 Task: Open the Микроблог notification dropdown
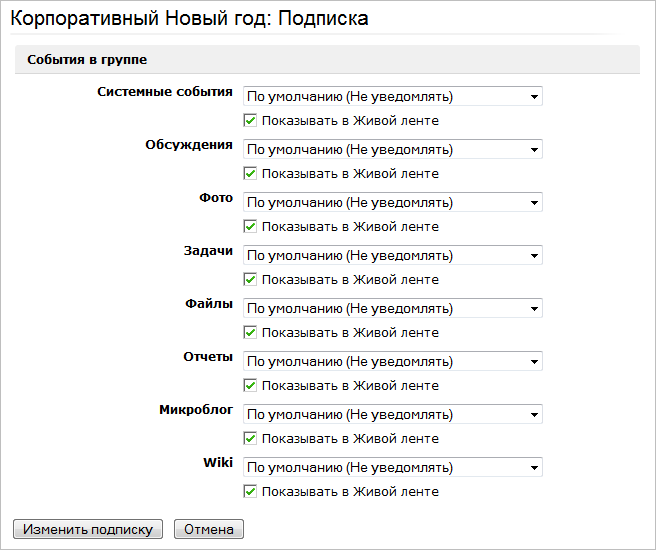tap(393, 415)
